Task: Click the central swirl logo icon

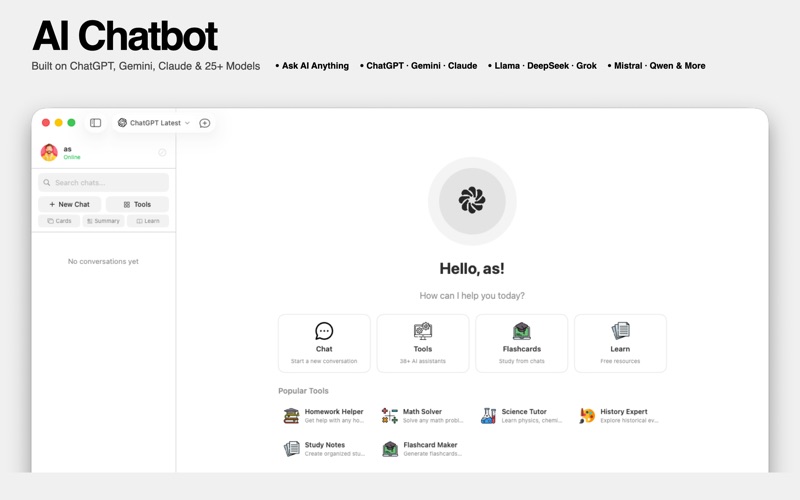Action: [x=472, y=201]
